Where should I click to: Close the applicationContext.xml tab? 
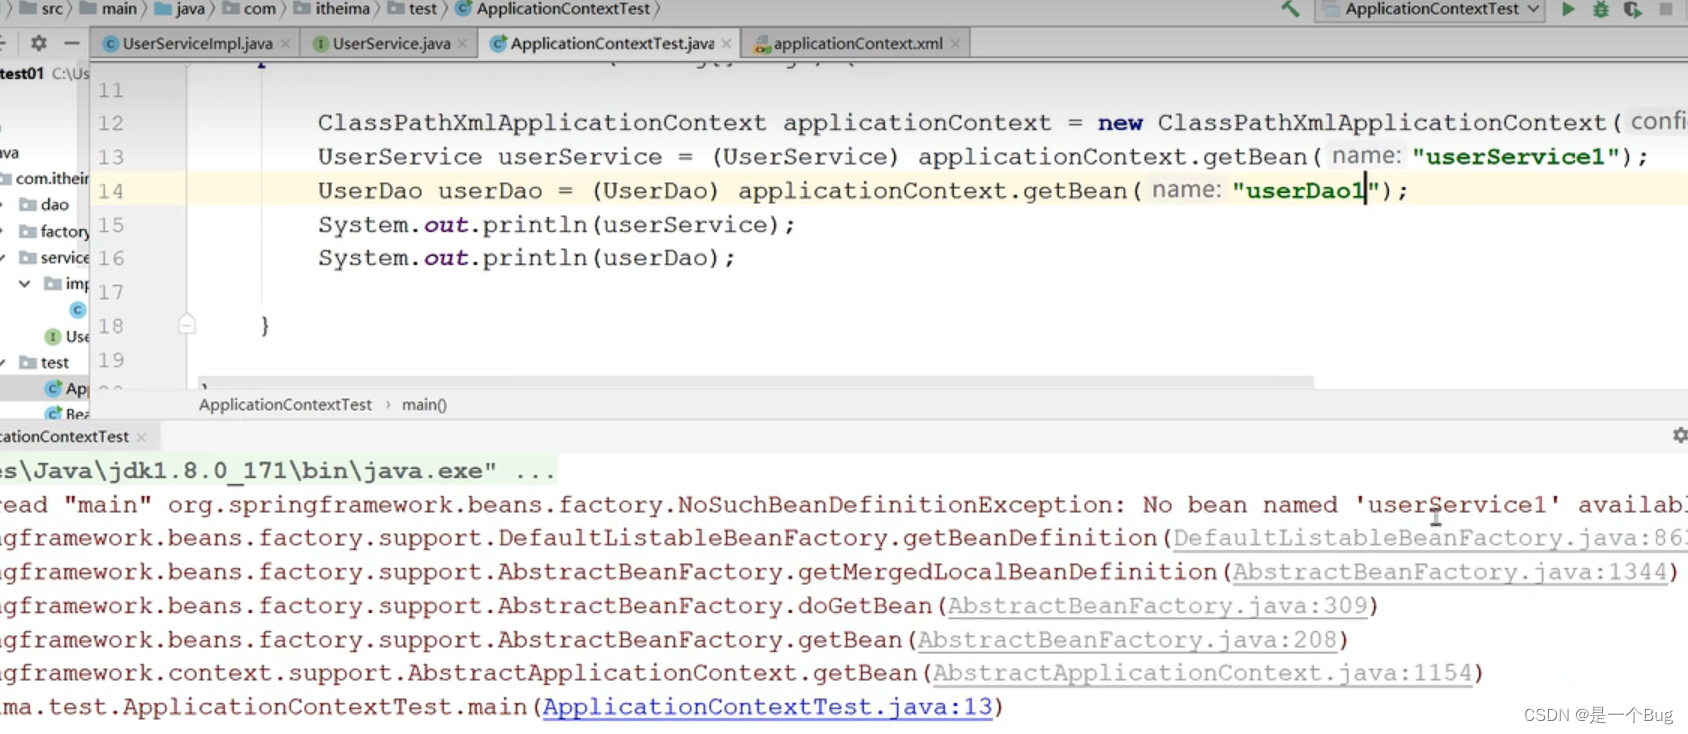955,44
